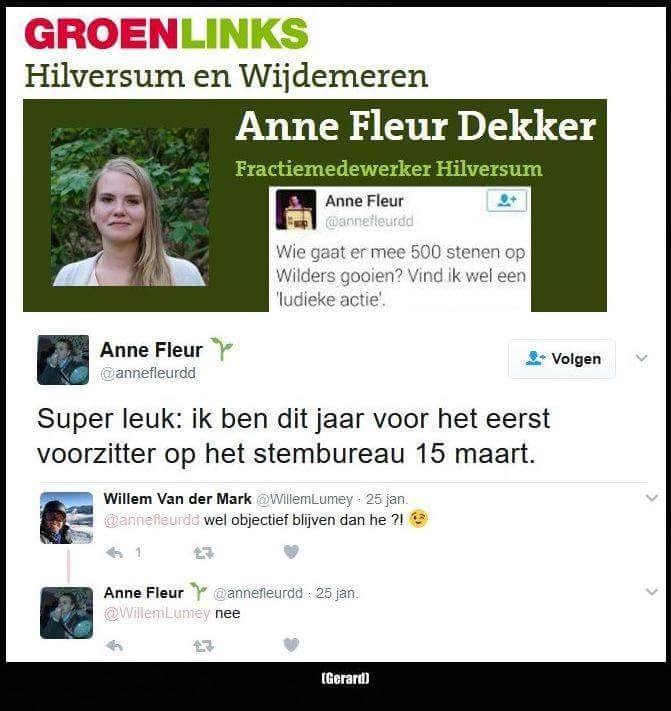Like Anne Fleur's 'nee' reply

click(x=291, y=645)
